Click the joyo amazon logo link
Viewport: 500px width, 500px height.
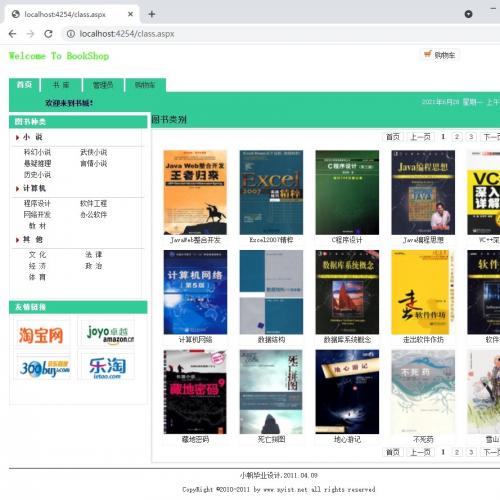107,333
